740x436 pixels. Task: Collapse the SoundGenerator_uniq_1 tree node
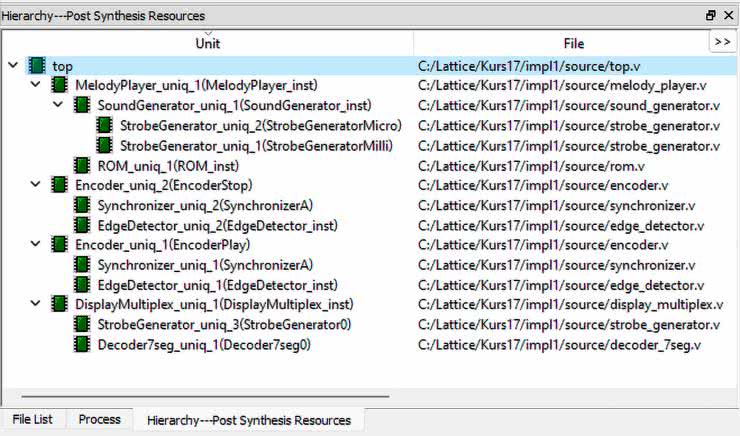tap(57, 106)
